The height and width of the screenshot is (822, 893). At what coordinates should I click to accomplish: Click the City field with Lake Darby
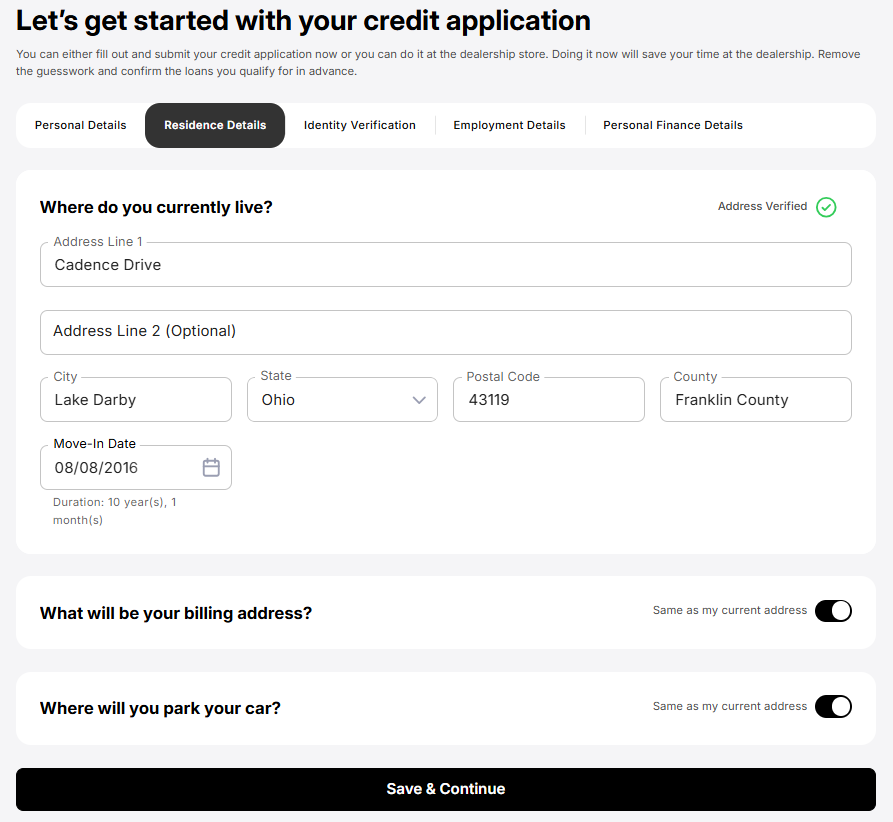coord(136,399)
